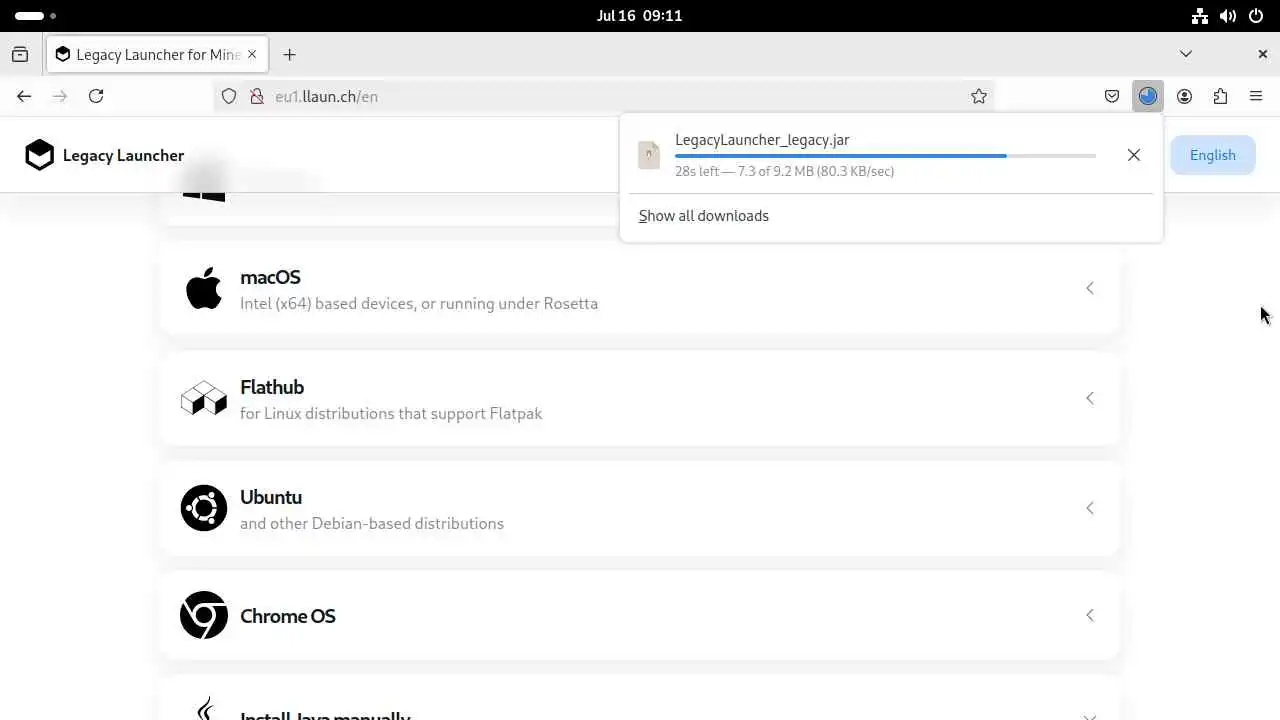Image resolution: width=1280 pixels, height=720 pixels.
Task: Click 'for Linux distributions that support Flatpak'
Action: [391, 413]
